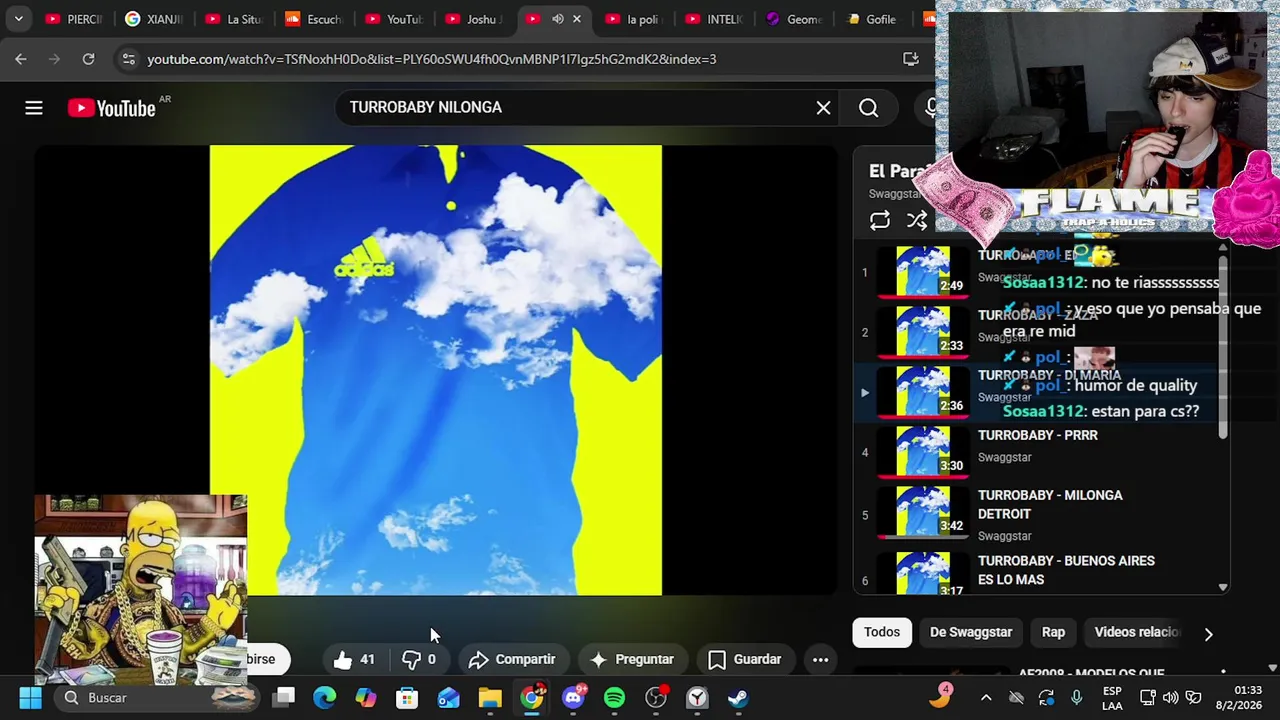The height and width of the screenshot is (720, 1280).
Task: Go back with browser back arrow
Action: tap(21, 59)
